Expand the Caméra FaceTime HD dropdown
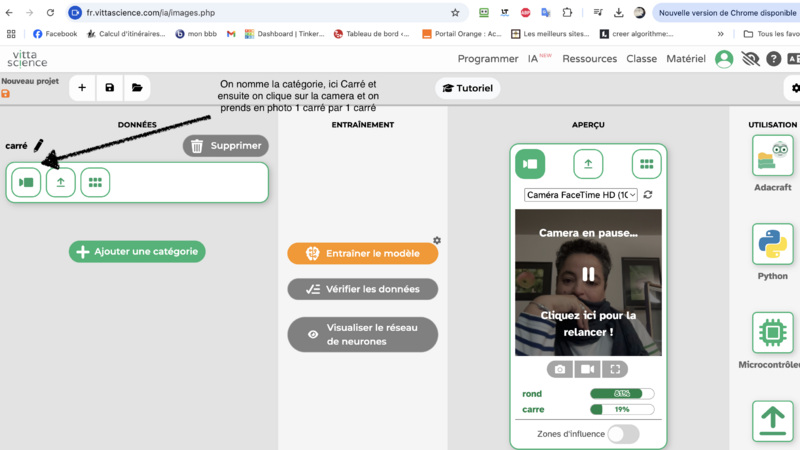The image size is (800, 450). 581,195
